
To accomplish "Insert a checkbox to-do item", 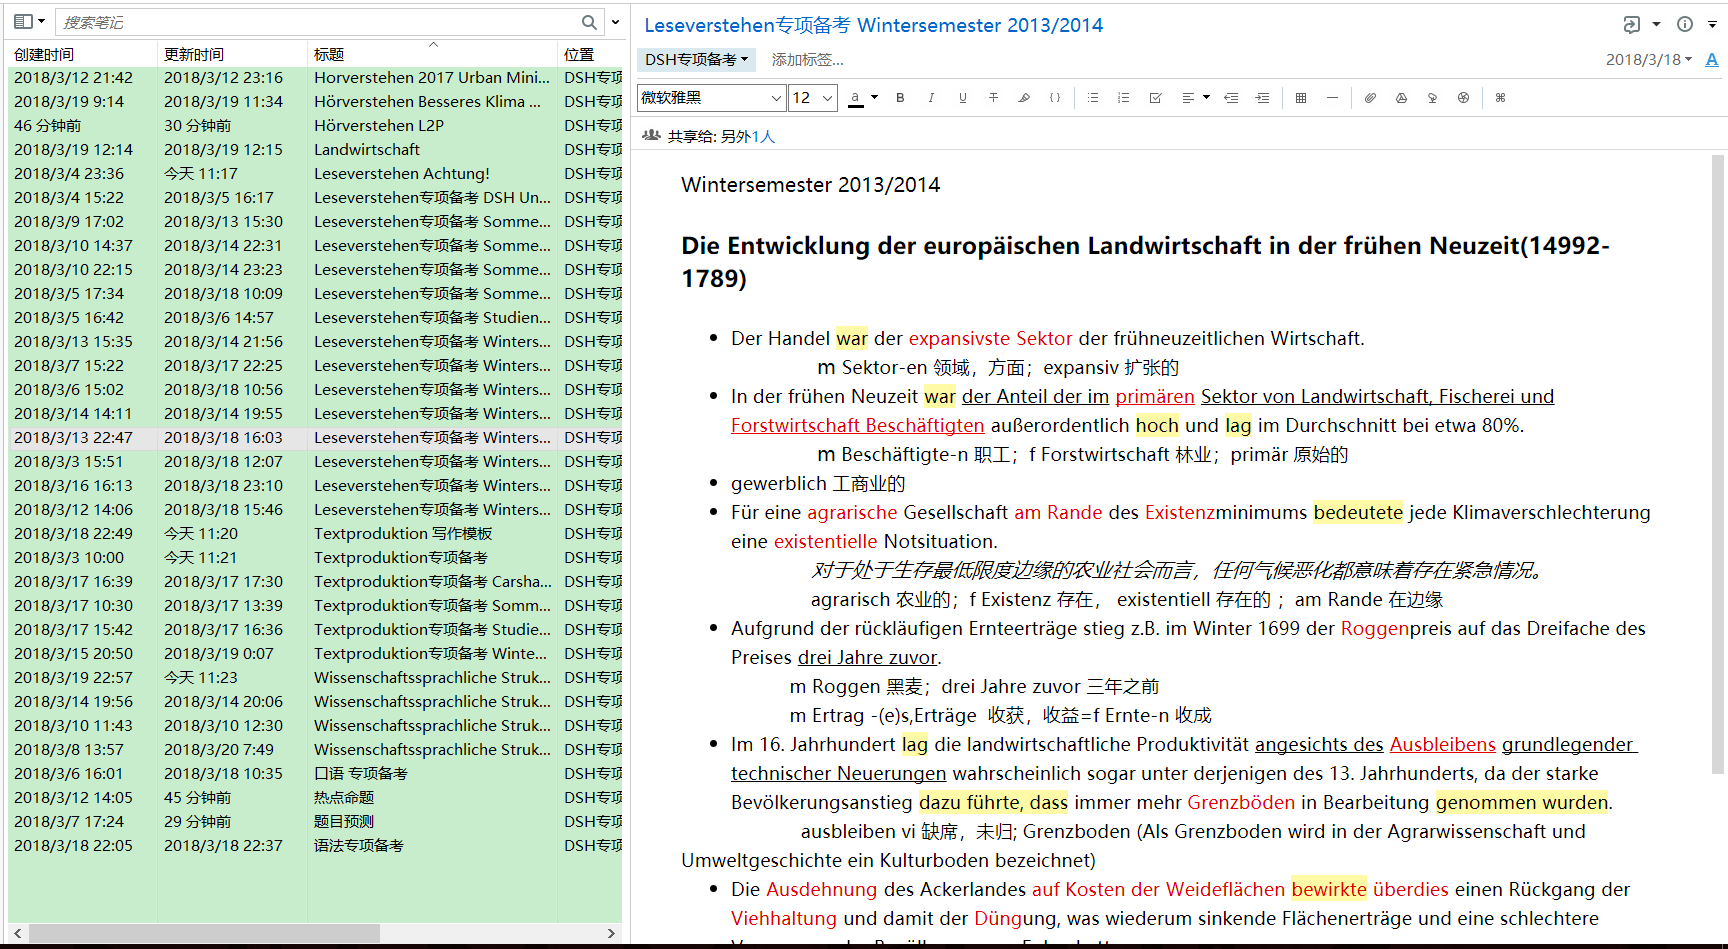I will (x=1155, y=98).
